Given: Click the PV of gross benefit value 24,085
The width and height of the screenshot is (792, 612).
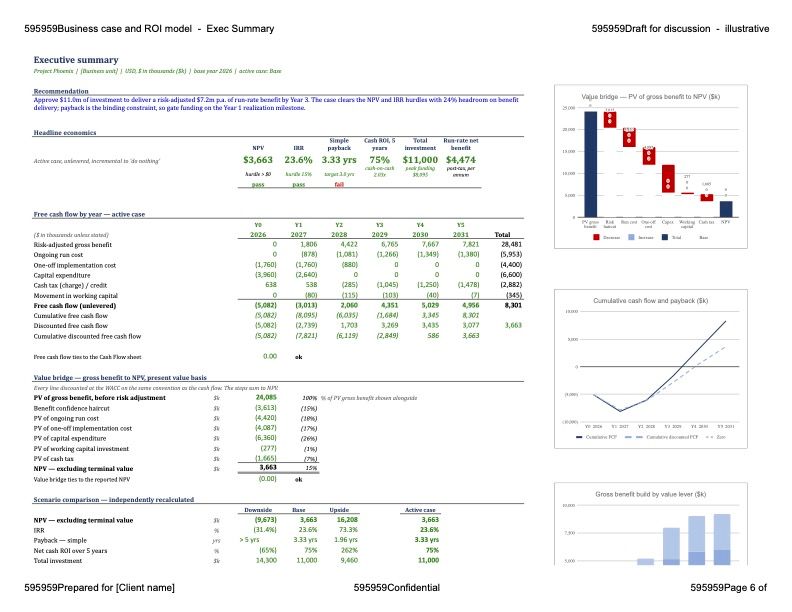Looking at the screenshot, I should (x=266, y=397).
